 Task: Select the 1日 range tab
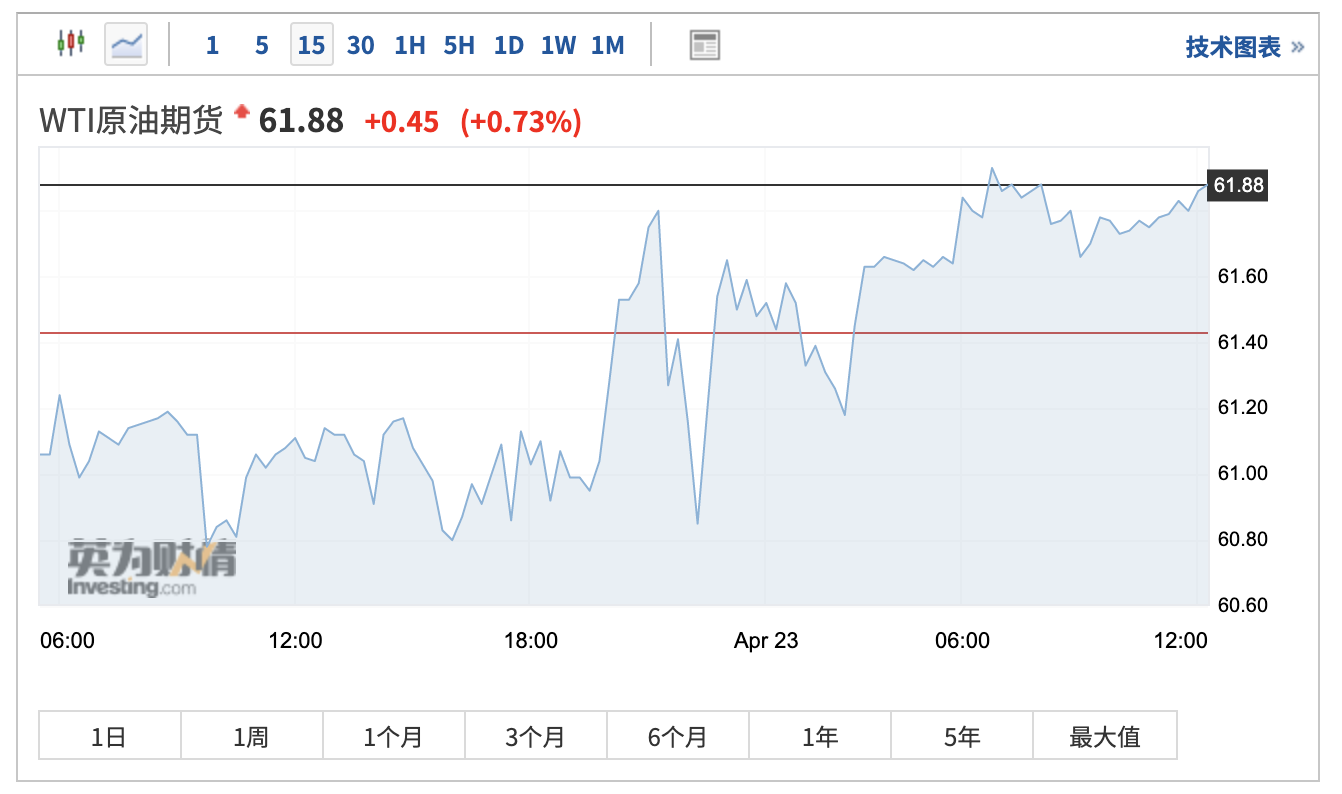pos(109,737)
